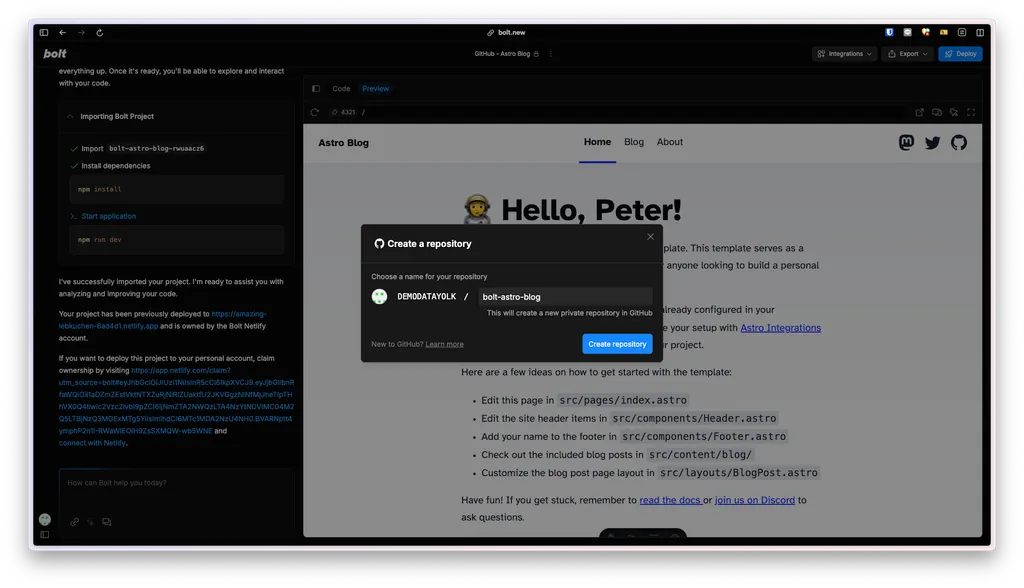This screenshot has width=1024, height=588.
Task: Click the blue Deploy button
Action: click(960, 54)
